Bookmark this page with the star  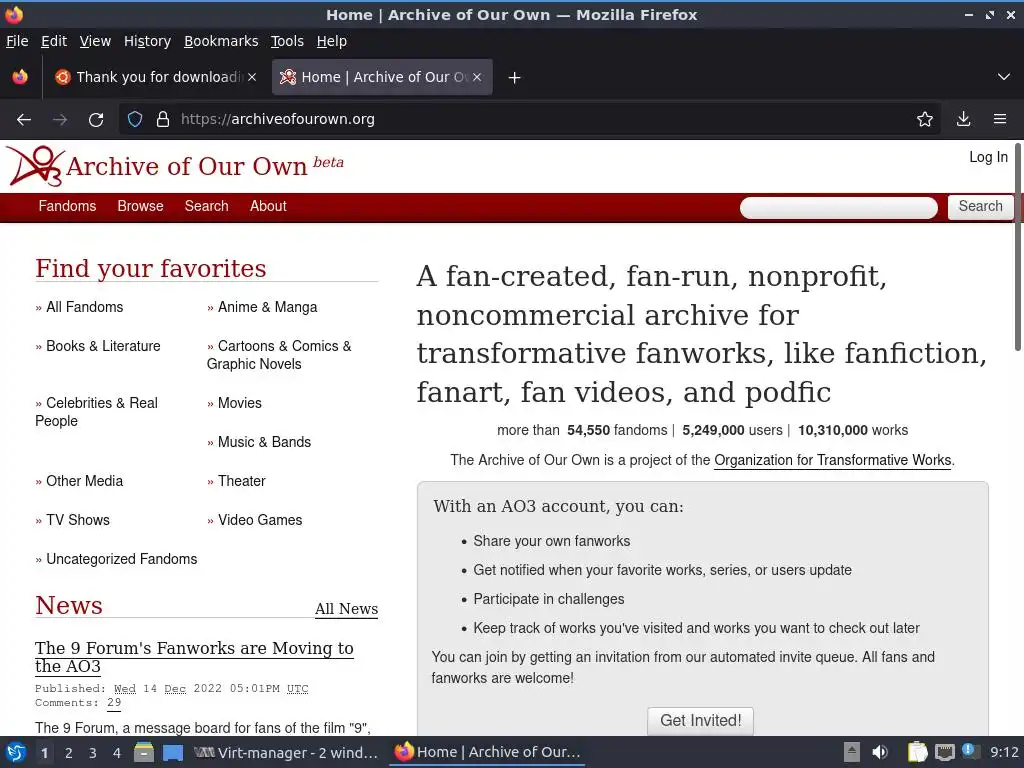[925, 120]
